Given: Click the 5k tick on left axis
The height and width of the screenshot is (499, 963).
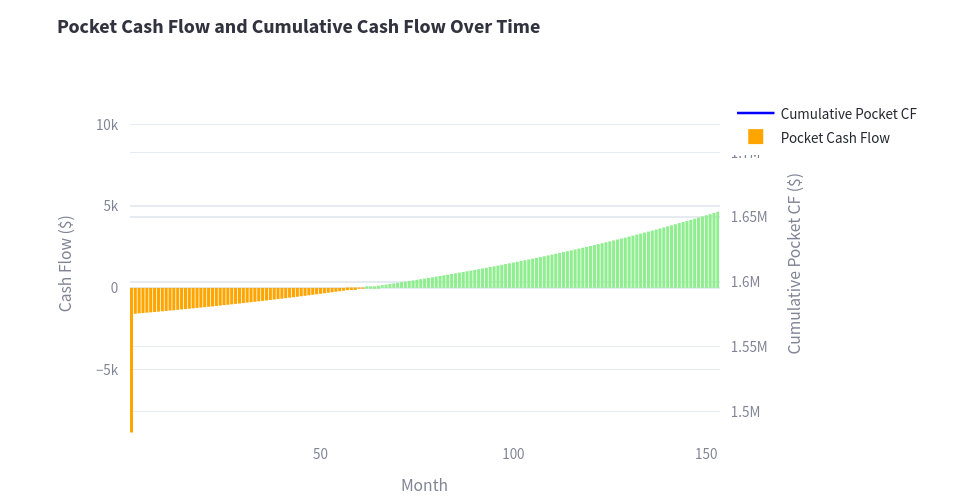Looking at the screenshot, I should tap(111, 206).
